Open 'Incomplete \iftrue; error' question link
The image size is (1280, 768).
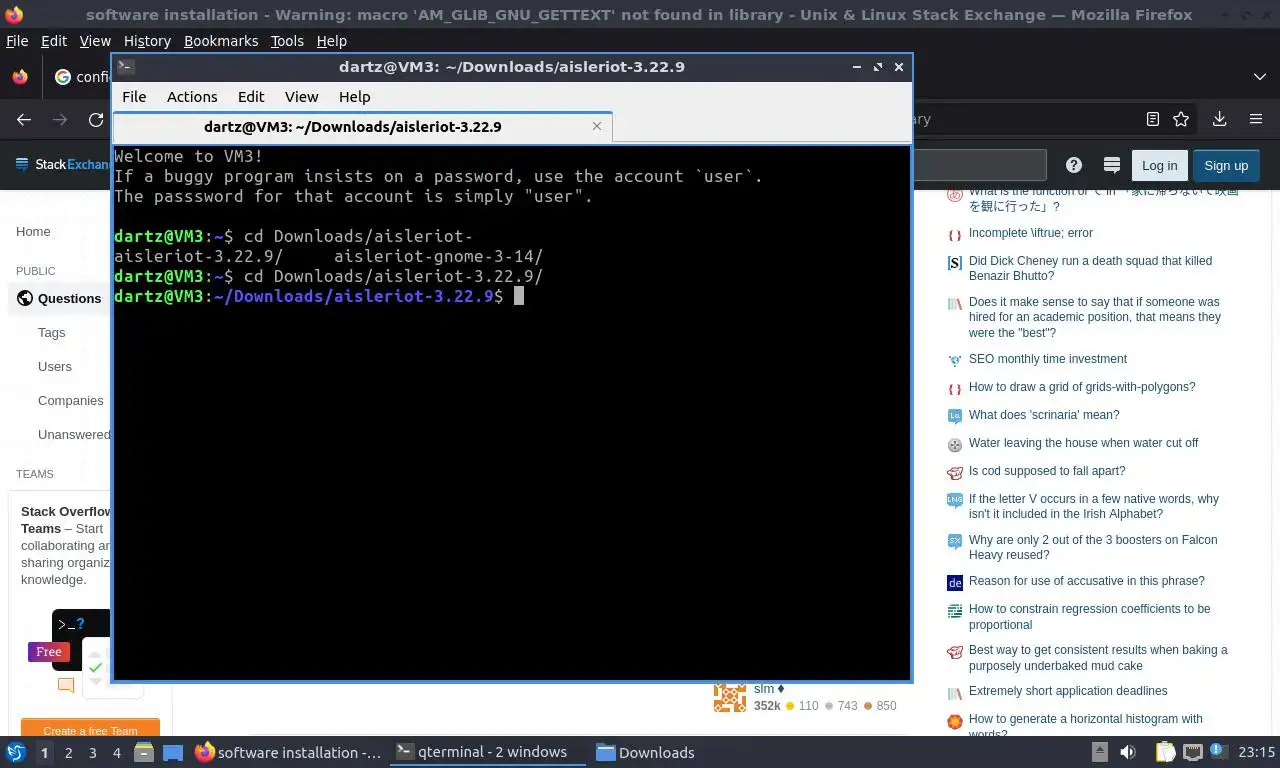(x=1030, y=233)
